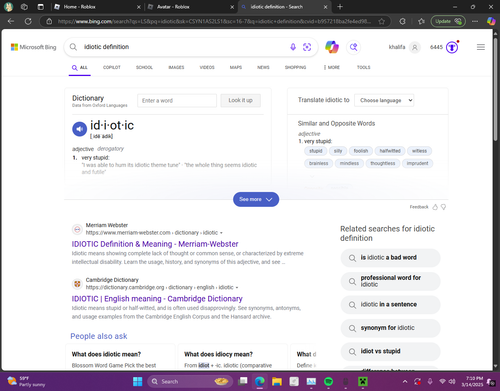The image size is (500, 391).
Task: Open visual search camera icon
Action: (x=307, y=47)
